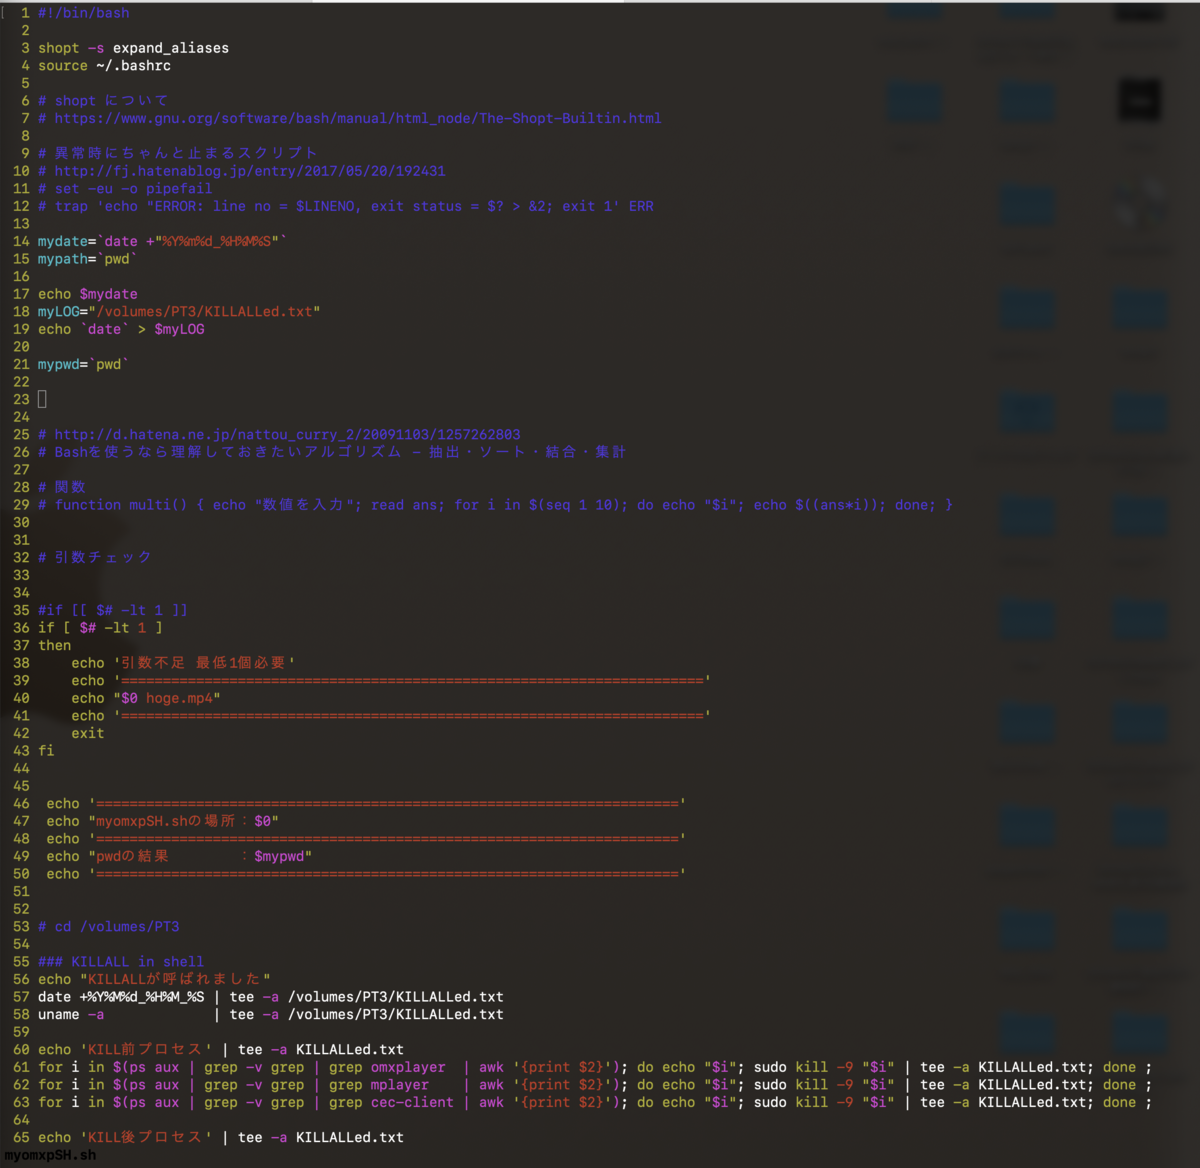Click the gnu.org The-Shopt-Builtin.html URL comment
Screen dimensions: 1200x1168
tap(350, 118)
